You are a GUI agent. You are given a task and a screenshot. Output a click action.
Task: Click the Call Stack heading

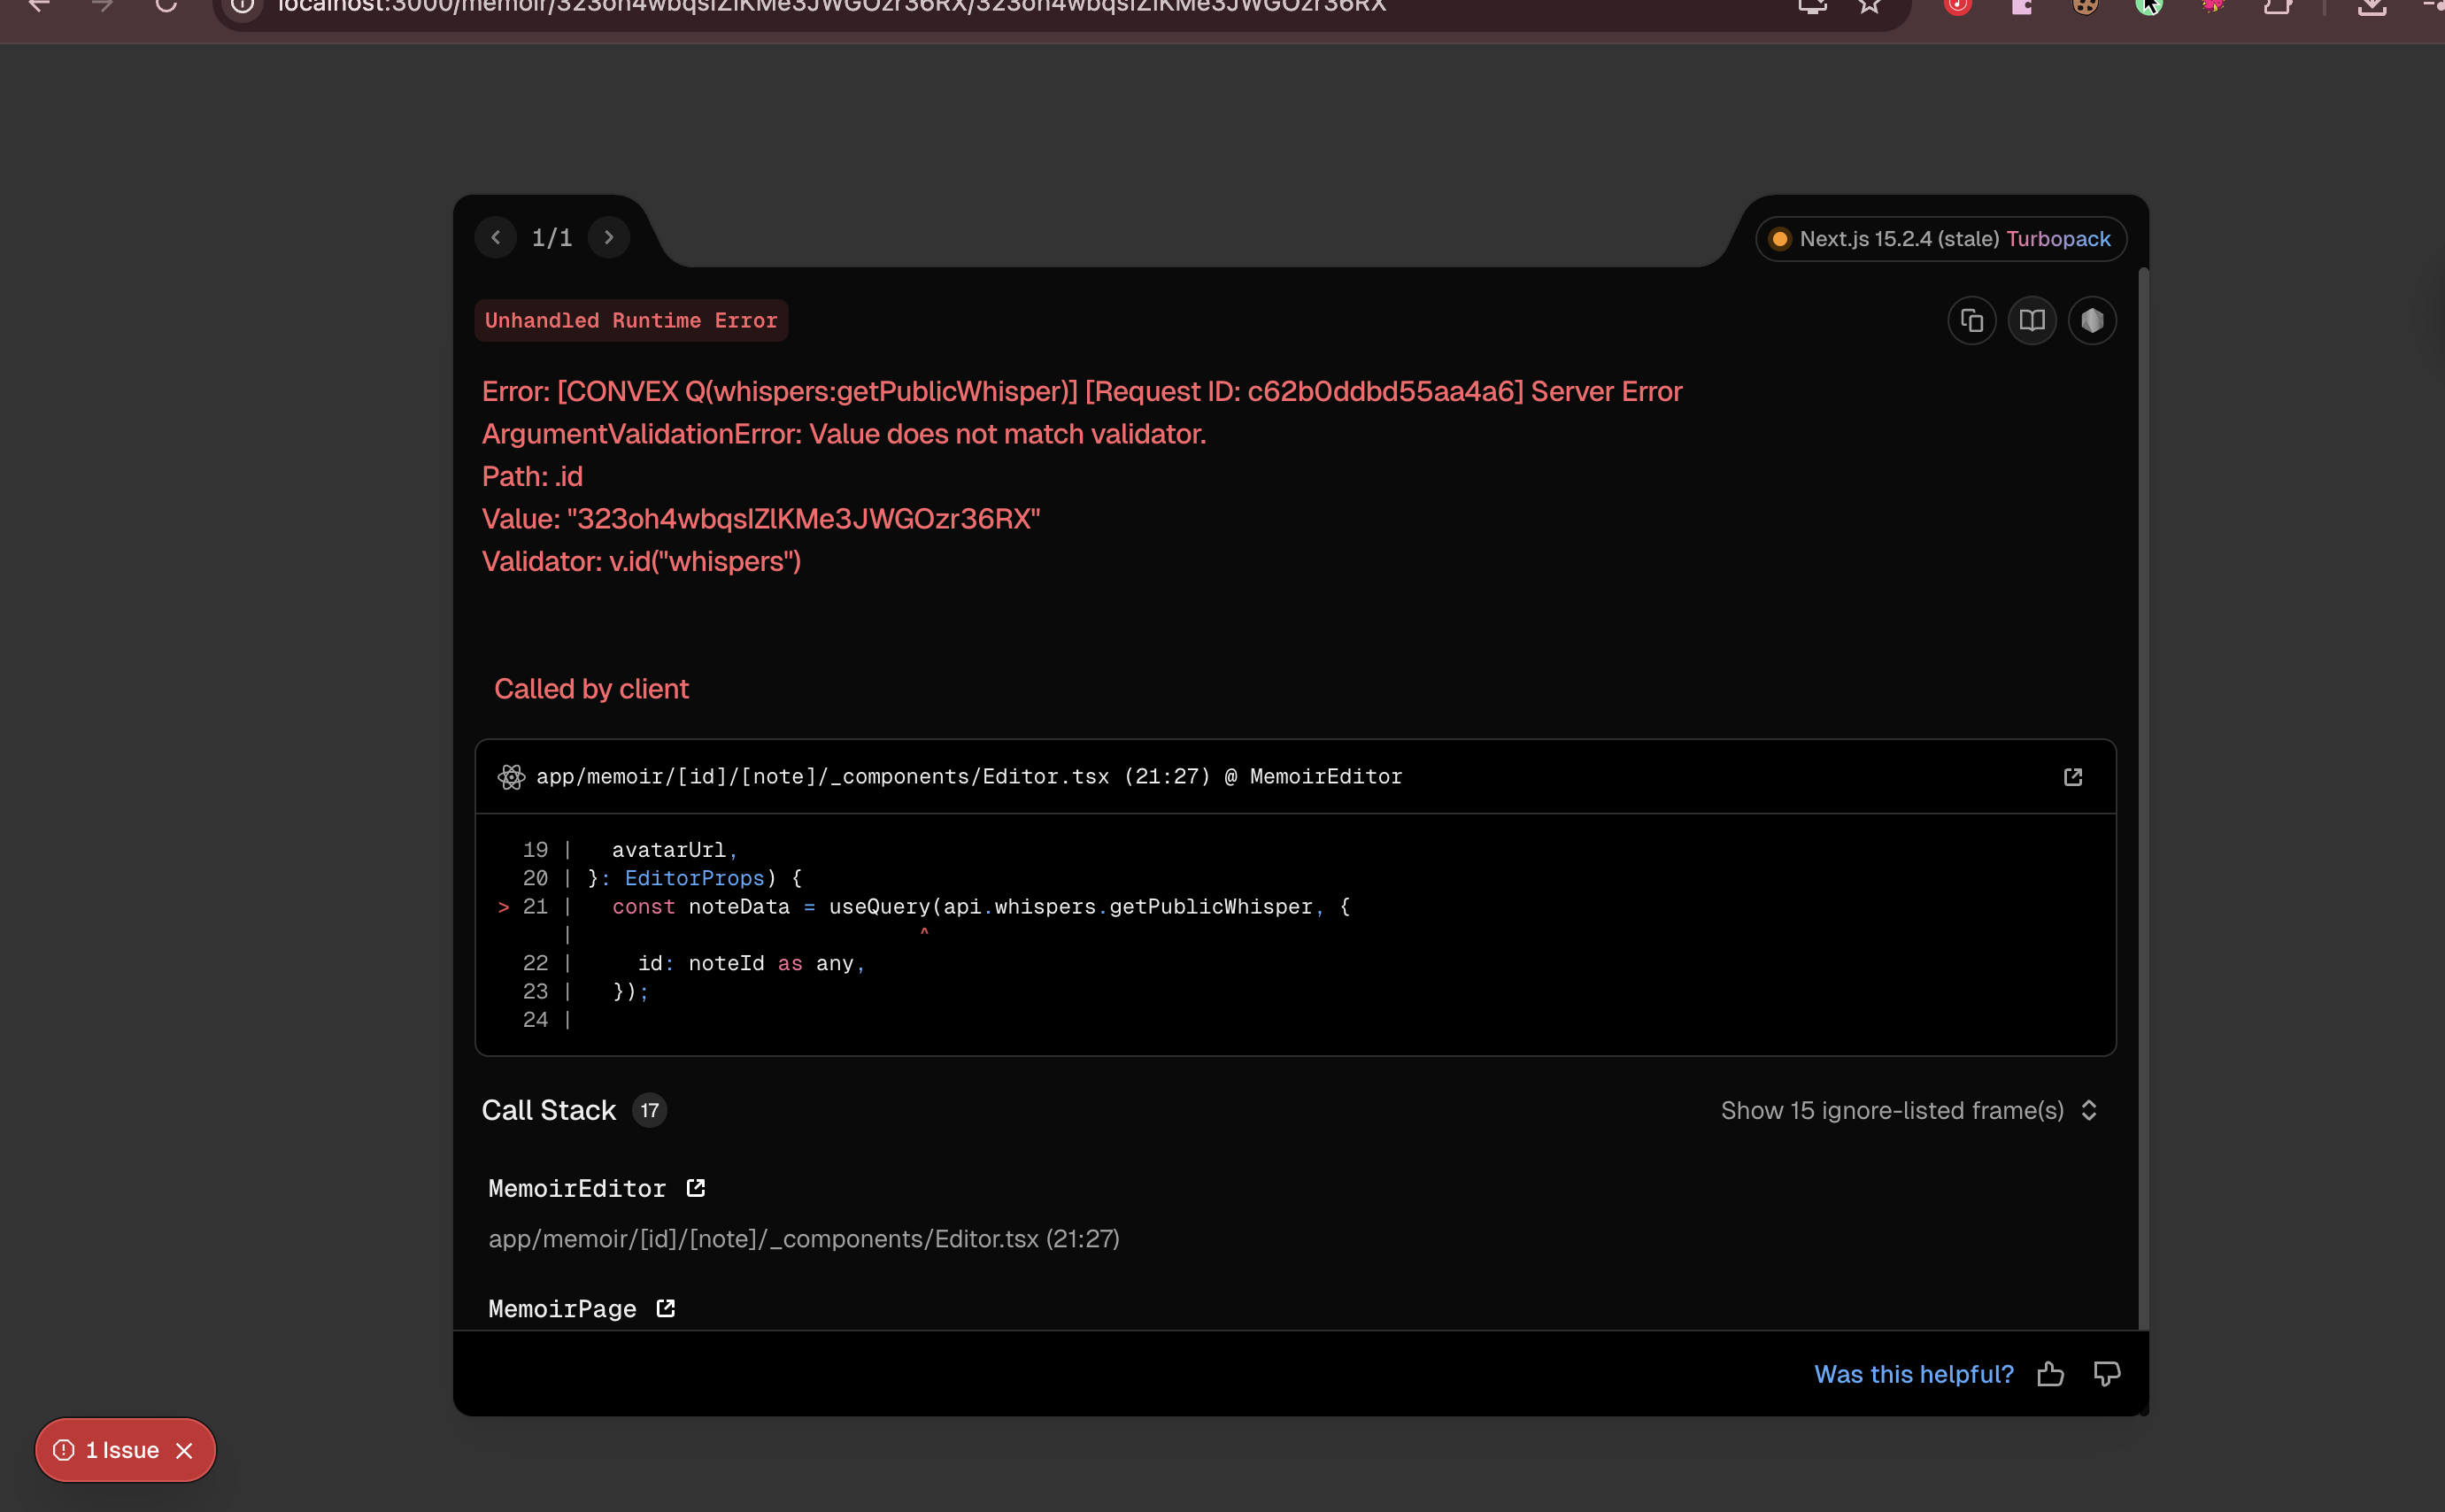click(548, 1111)
